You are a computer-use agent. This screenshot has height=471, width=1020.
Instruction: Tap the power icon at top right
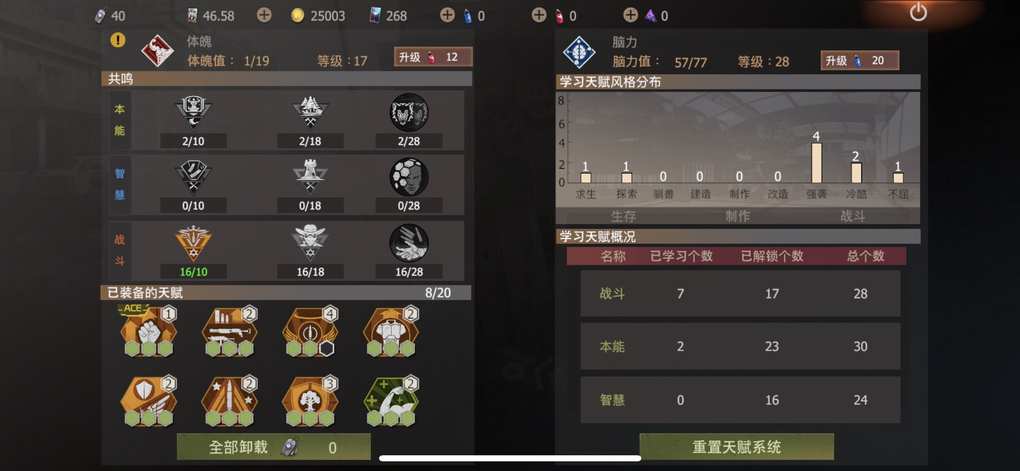(x=918, y=12)
